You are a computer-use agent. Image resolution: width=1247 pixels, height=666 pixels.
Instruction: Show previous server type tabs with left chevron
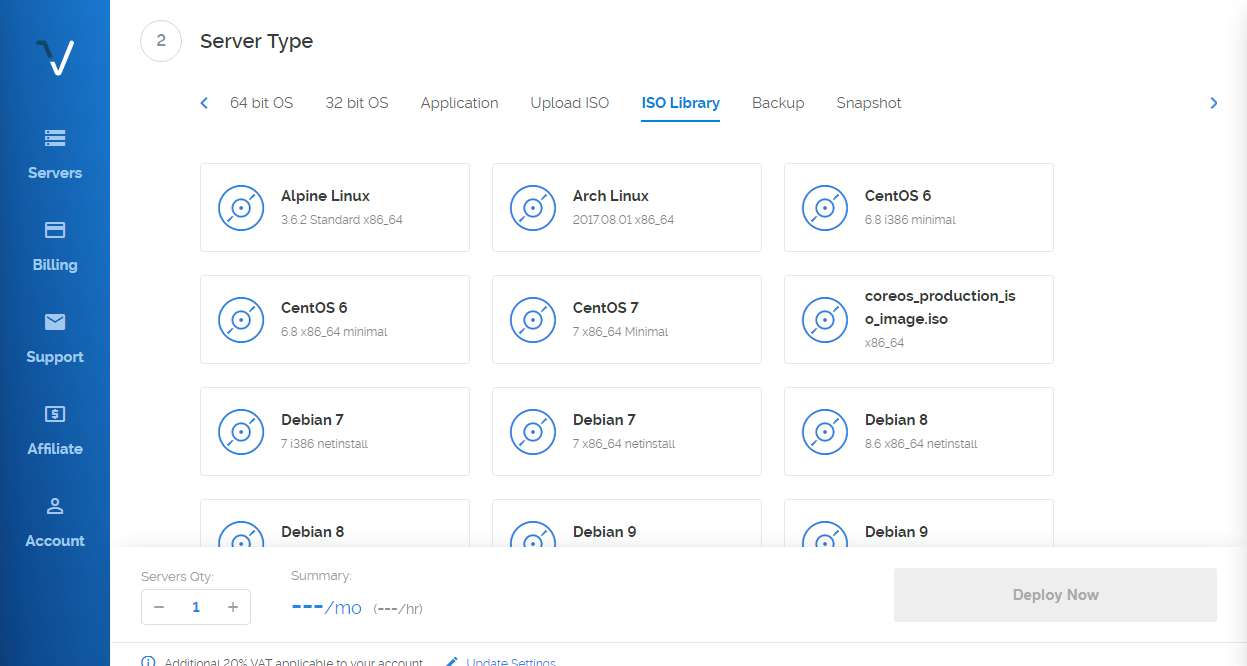click(x=204, y=103)
